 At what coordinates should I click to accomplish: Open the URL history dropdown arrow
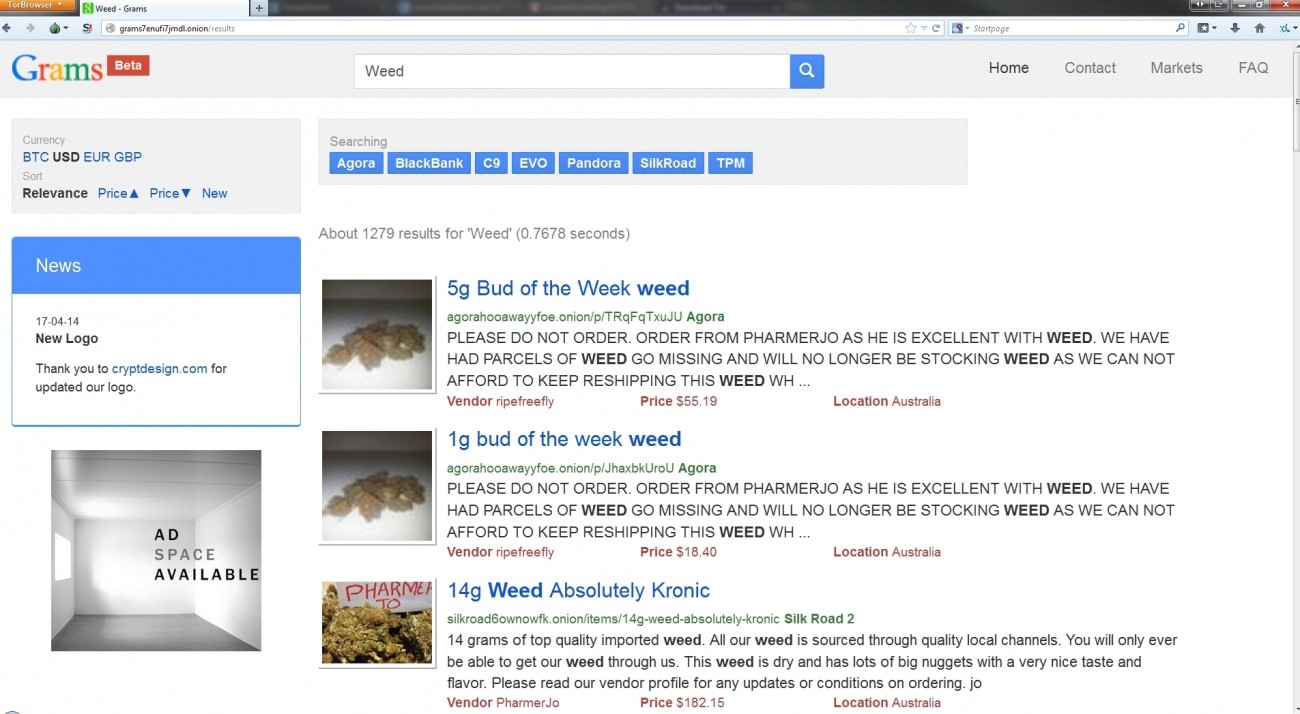(924, 28)
